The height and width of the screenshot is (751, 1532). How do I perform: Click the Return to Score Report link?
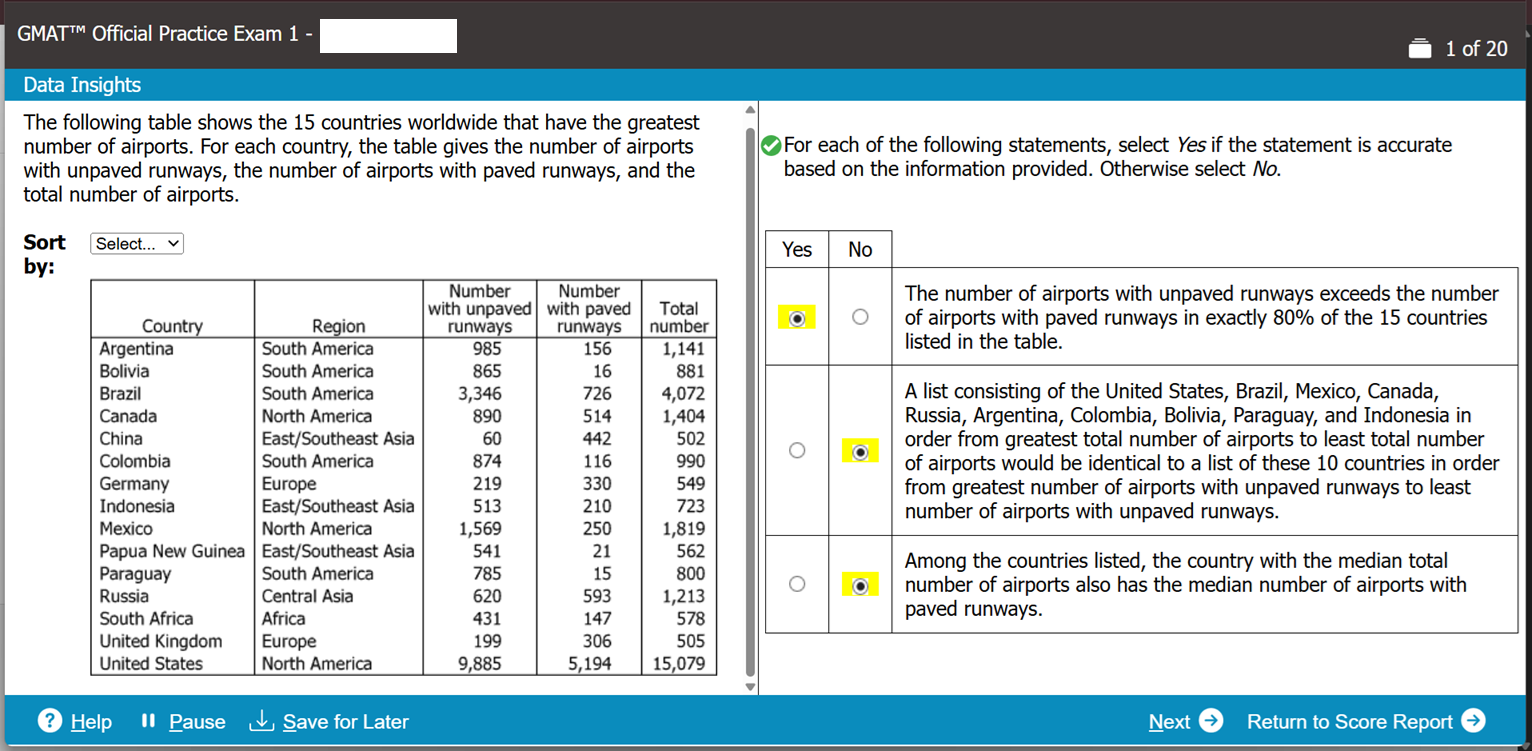click(1349, 722)
